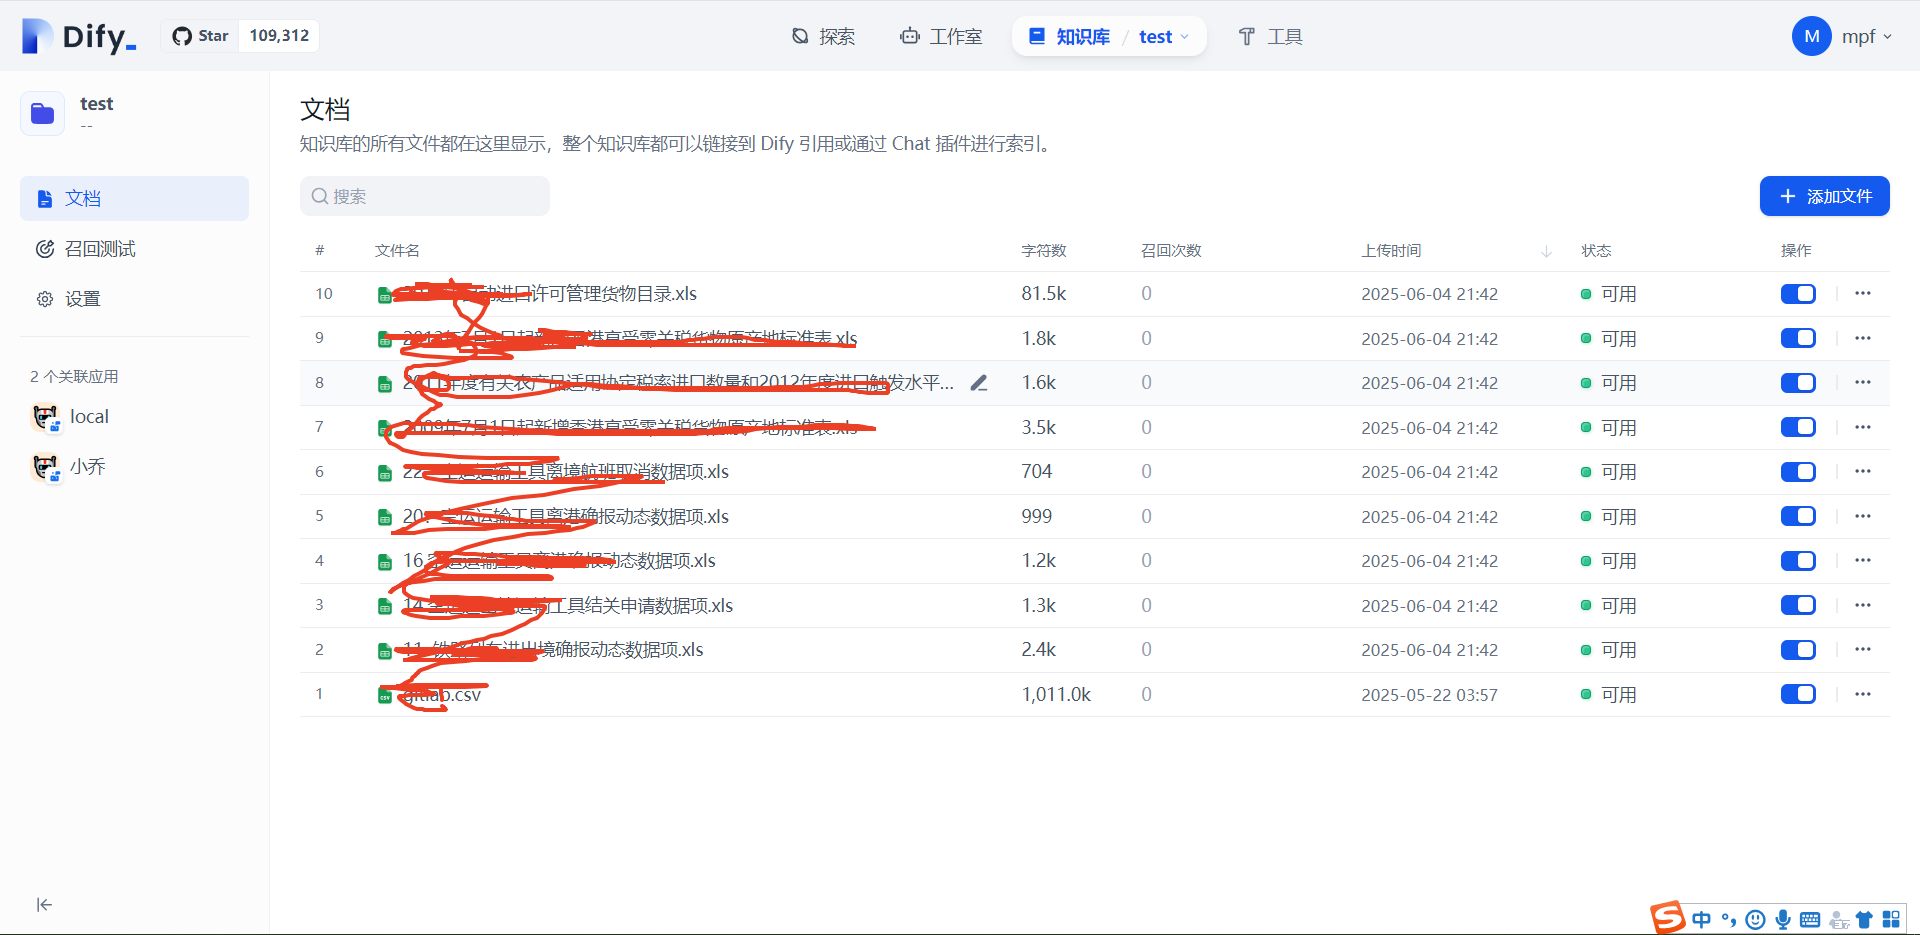The width and height of the screenshot is (1920, 935).
Task: Click the smiley emoji icon in system tray
Action: pyautogui.click(x=1756, y=919)
